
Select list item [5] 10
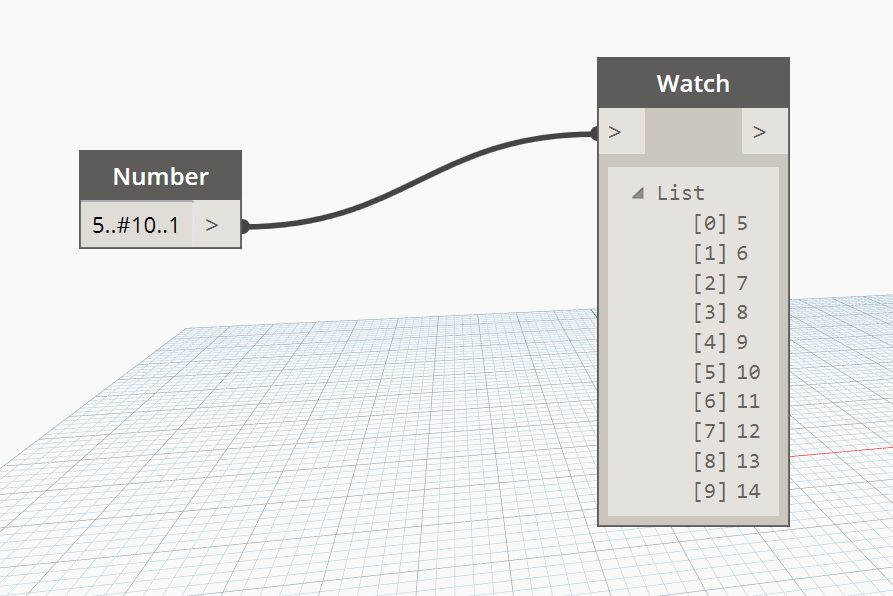point(726,372)
